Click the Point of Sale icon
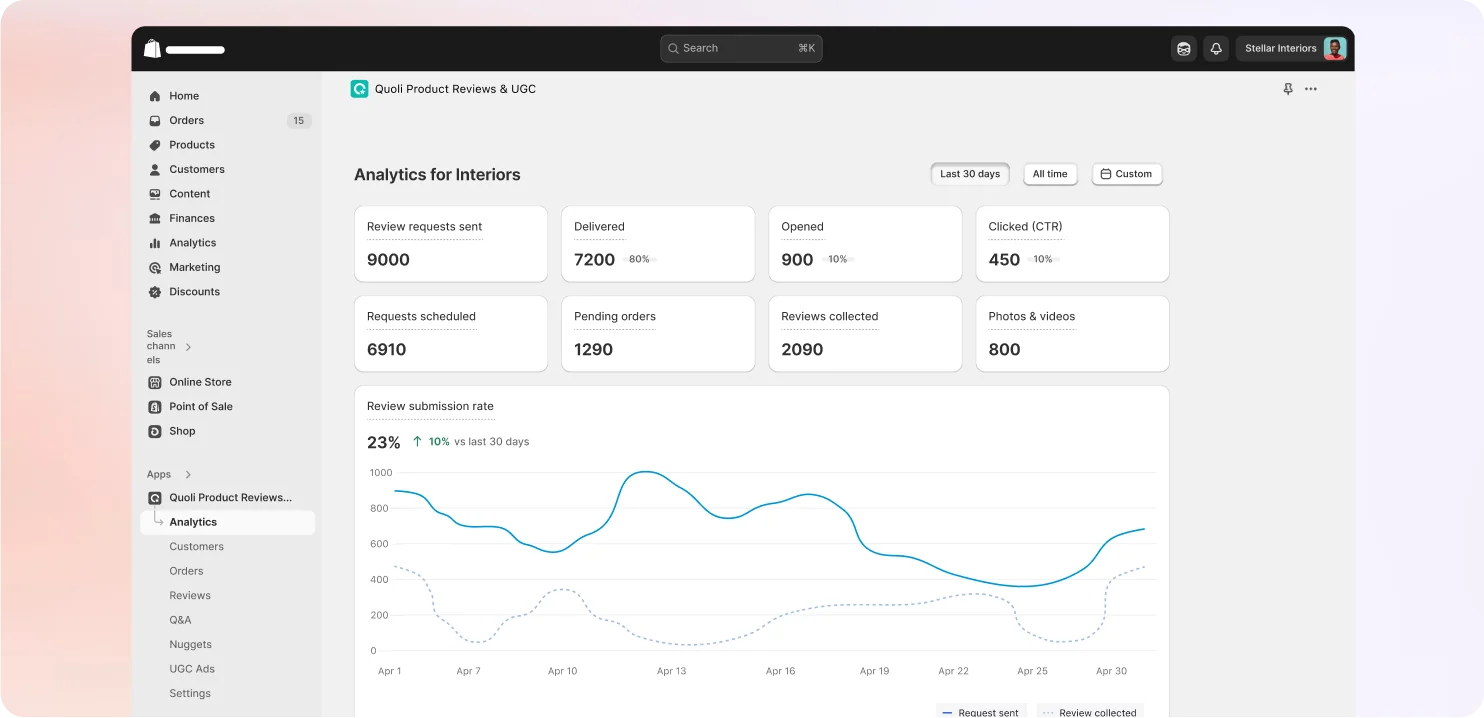This screenshot has height=718, width=1484. pyautogui.click(x=155, y=407)
